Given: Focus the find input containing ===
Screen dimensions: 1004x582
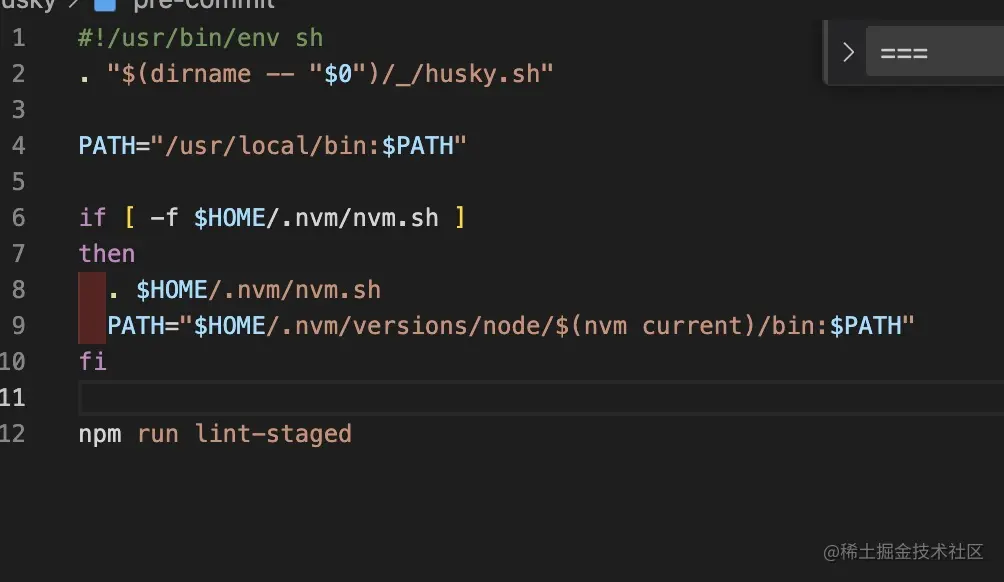Looking at the screenshot, I should [935, 52].
